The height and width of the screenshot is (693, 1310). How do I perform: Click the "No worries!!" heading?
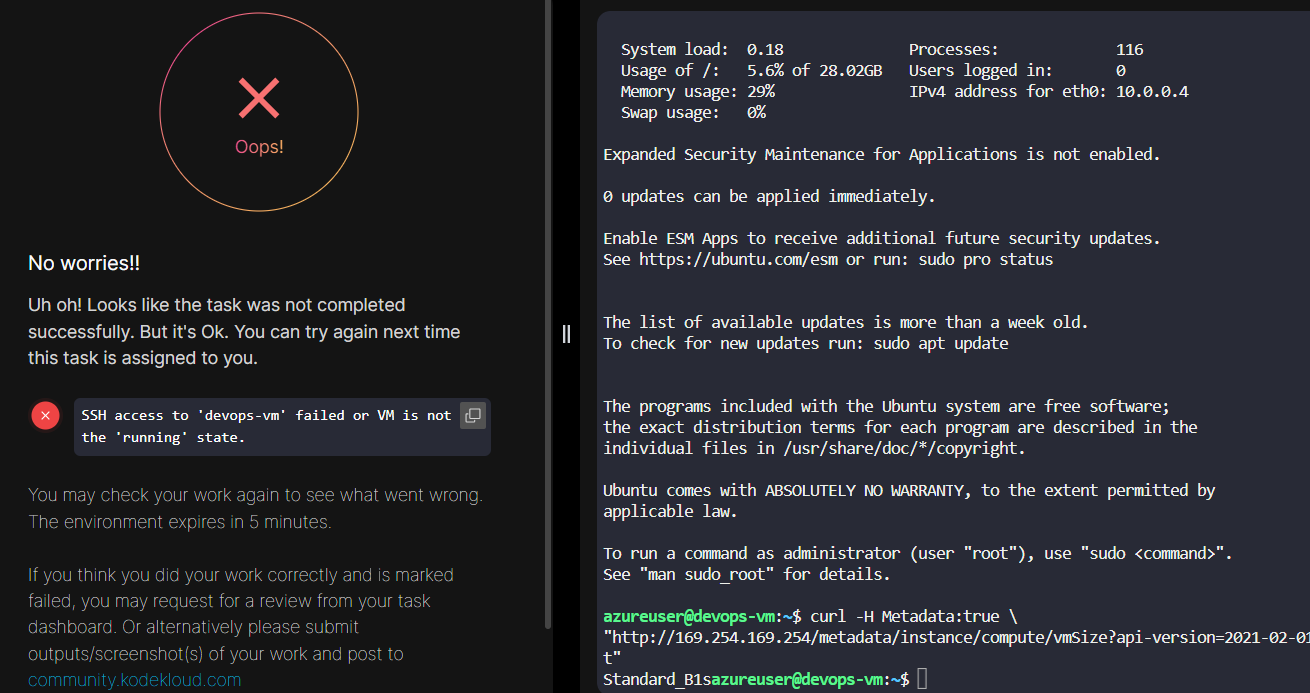pyautogui.click(x=84, y=264)
